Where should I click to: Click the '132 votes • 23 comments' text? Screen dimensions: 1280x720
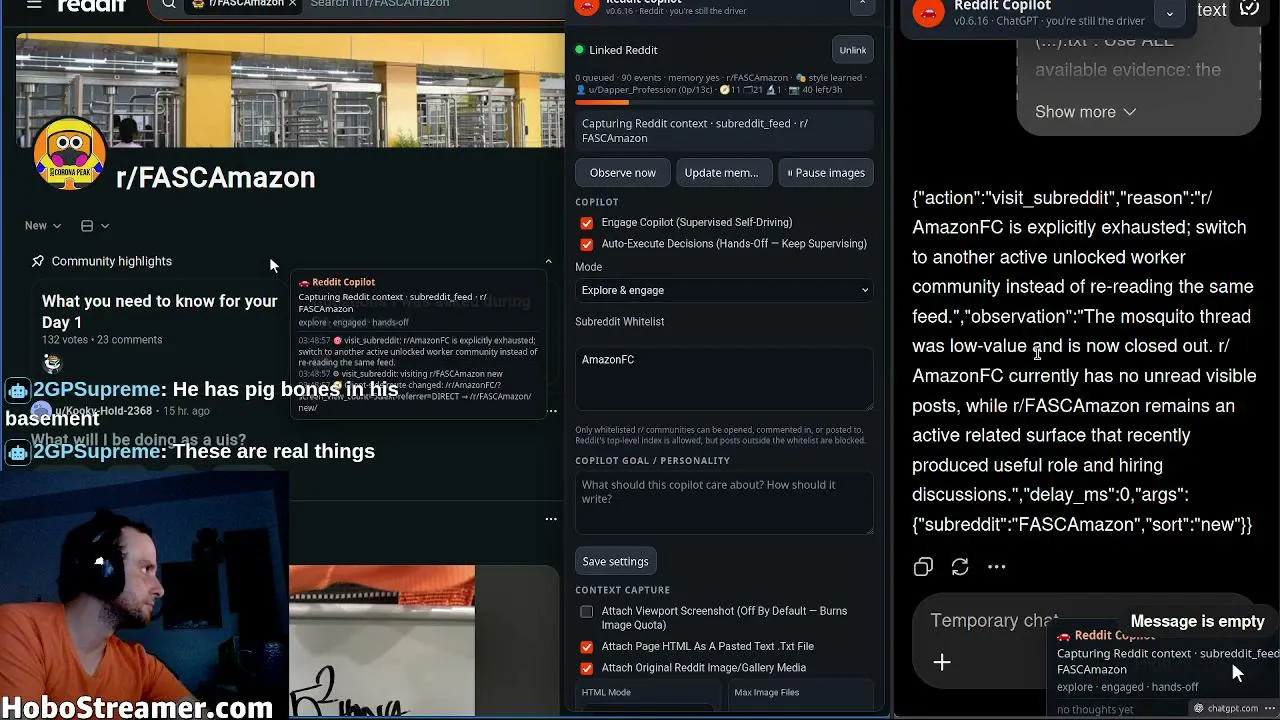tap(102, 340)
